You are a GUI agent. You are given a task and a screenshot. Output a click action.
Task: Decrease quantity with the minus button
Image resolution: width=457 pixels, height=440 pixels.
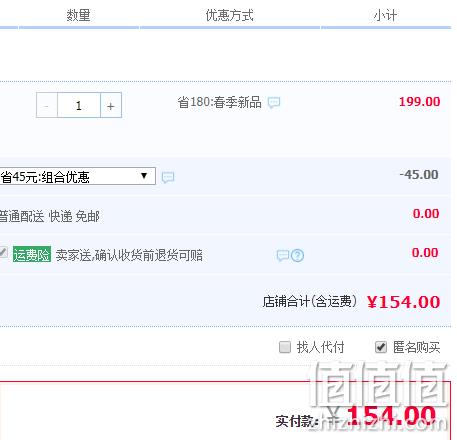pyautogui.click(x=47, y=105)
